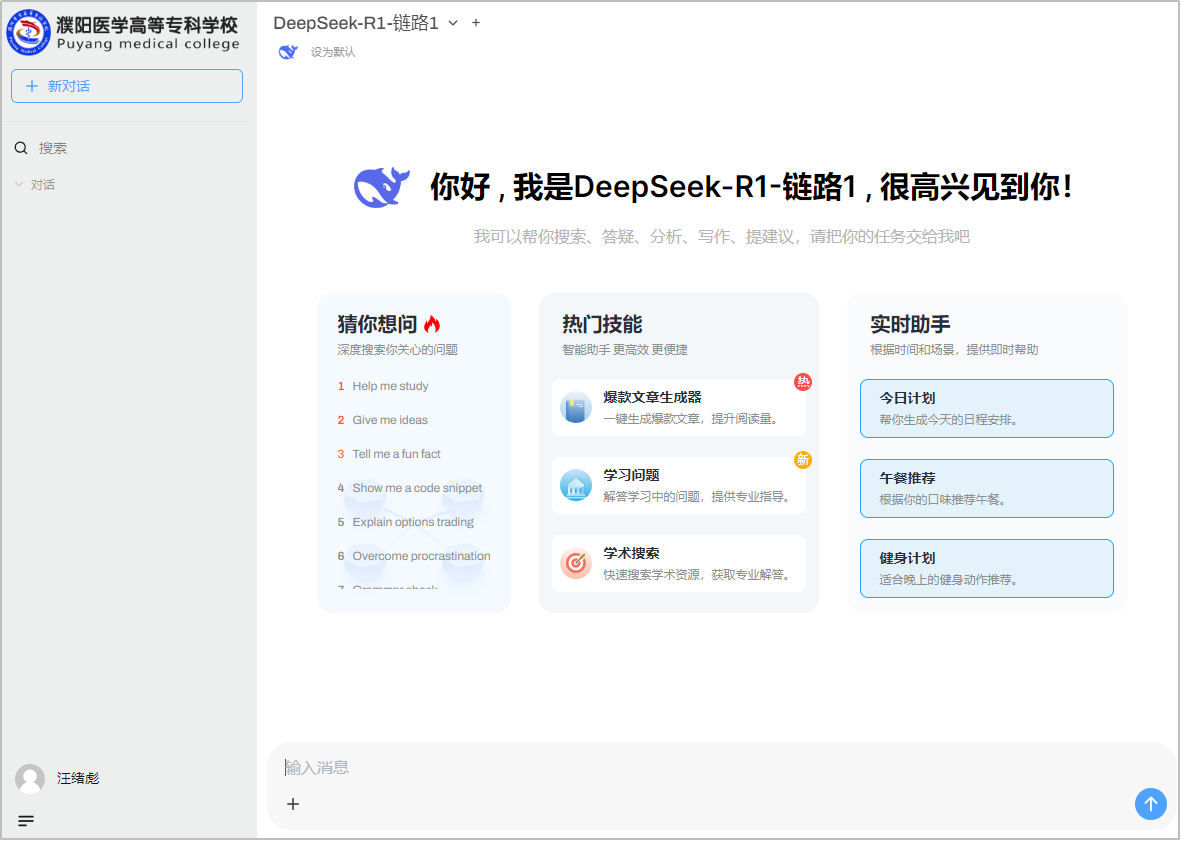Image resolution: width=1181 pixels, height=841 pixels.
Task: Choose Overcome procrastination suggestion
Action: point(421,556)
